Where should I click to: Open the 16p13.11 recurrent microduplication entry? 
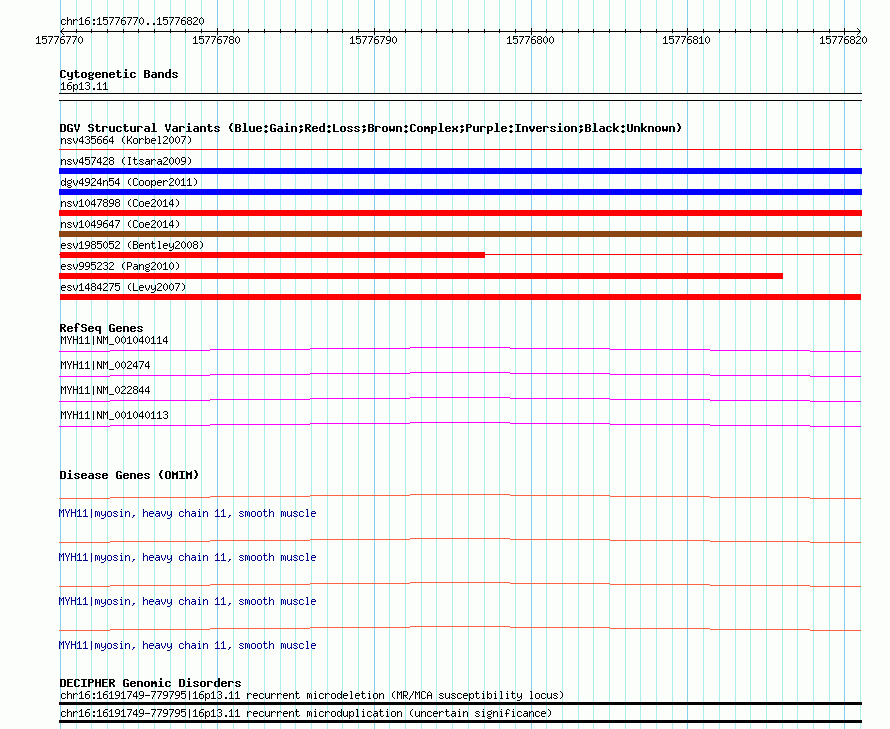(306, 714)
